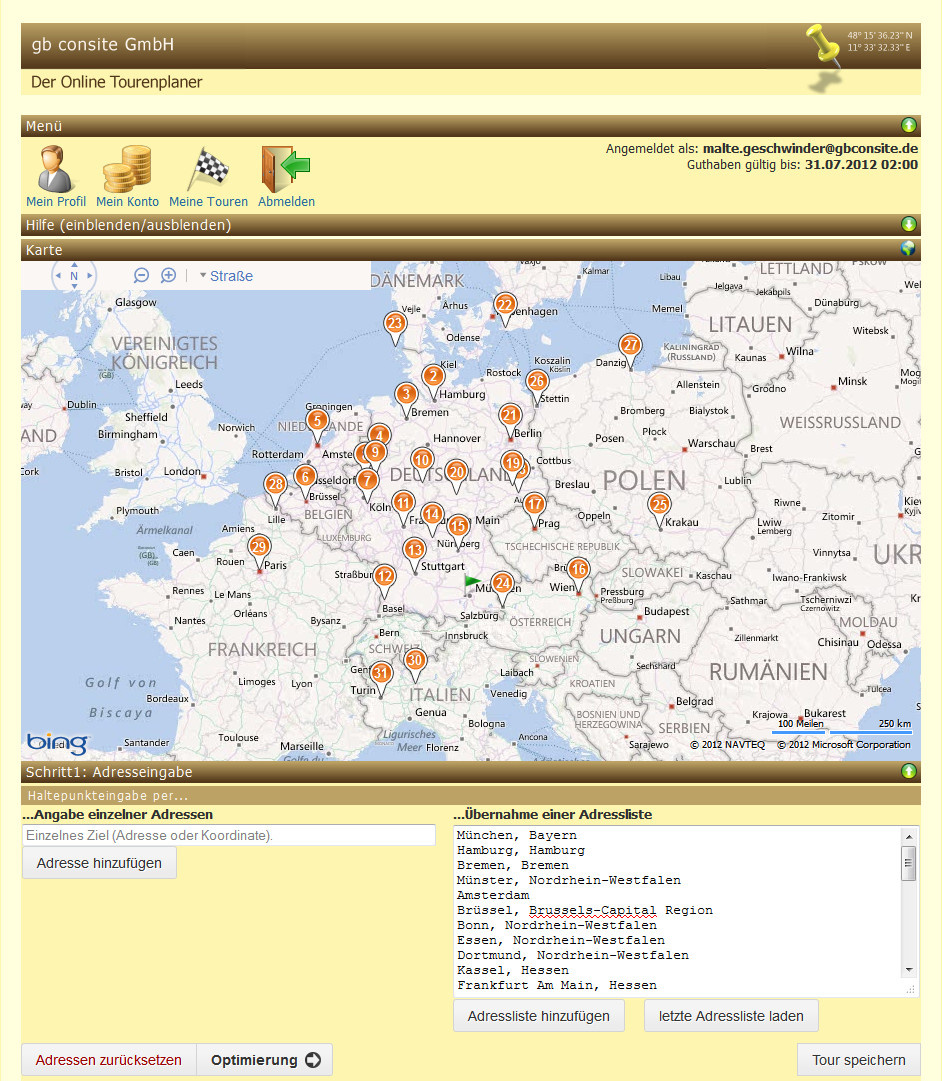Viewport: 942px width, 1081px height.
Task: Click the address list scrollbar down arrow
Action: click(x=908, y=969)
